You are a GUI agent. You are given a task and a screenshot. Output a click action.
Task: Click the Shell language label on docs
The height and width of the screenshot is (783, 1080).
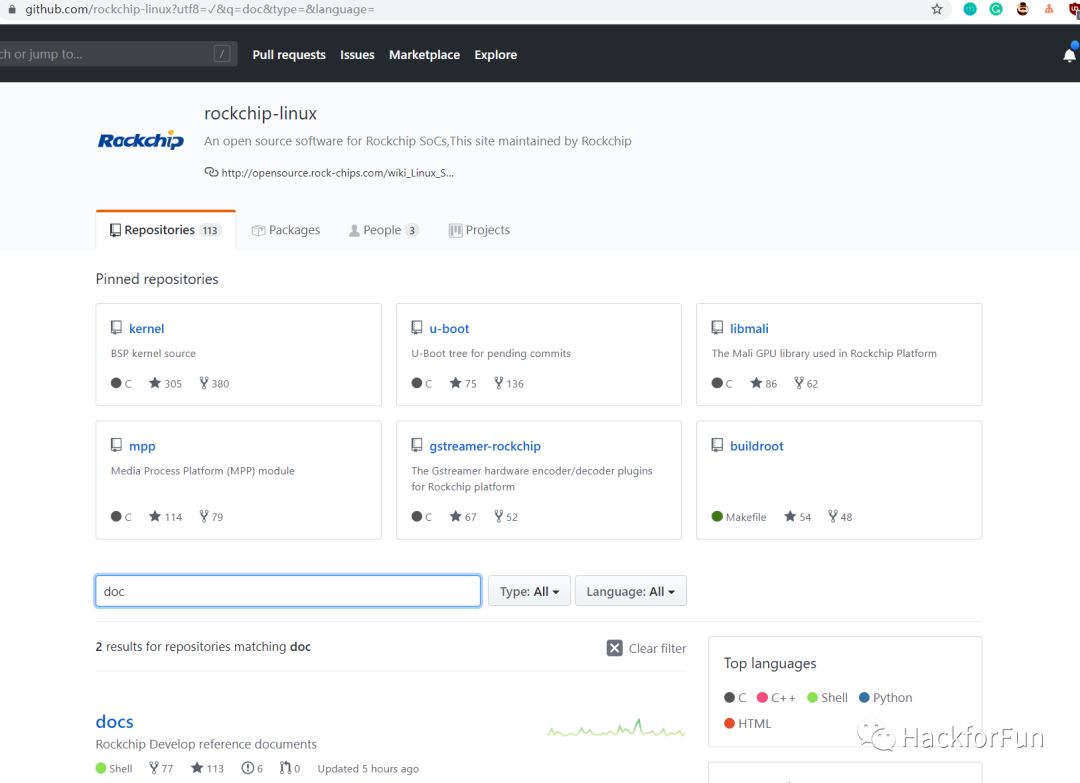pos(114,769)
